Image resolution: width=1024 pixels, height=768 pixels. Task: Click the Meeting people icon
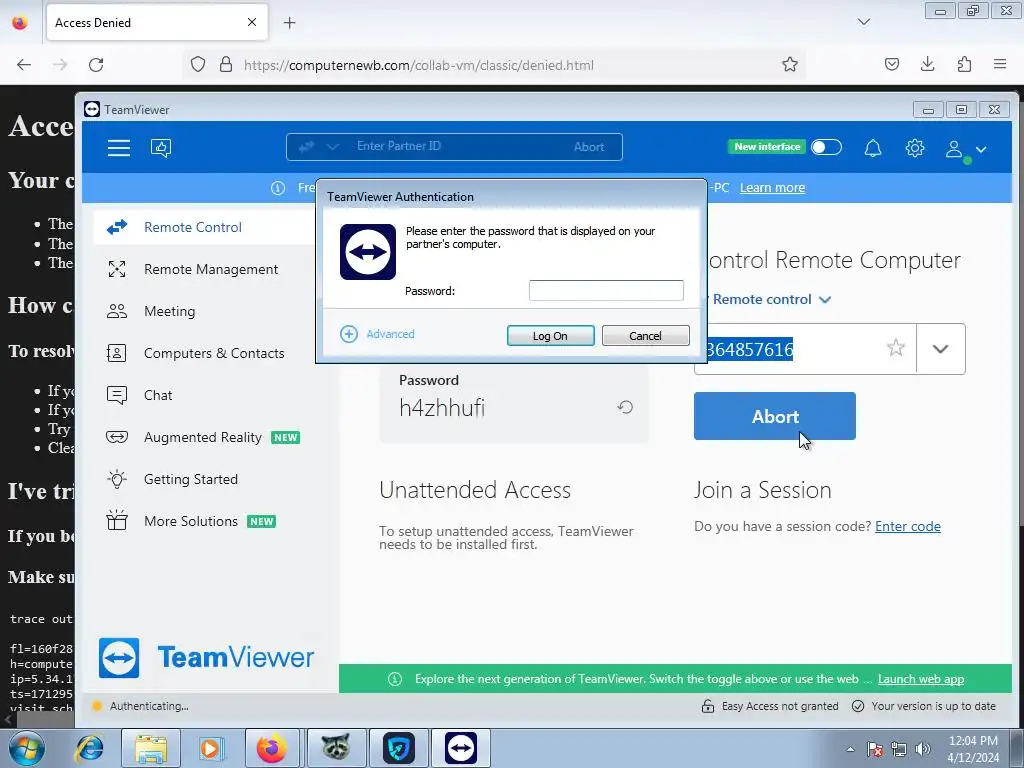click(x=117, y=311)
